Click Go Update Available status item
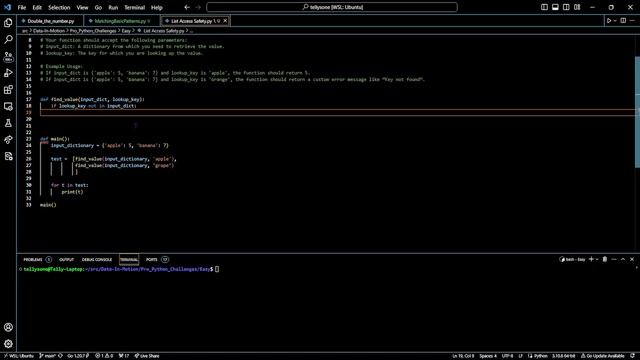 click(x=602, y=356)
